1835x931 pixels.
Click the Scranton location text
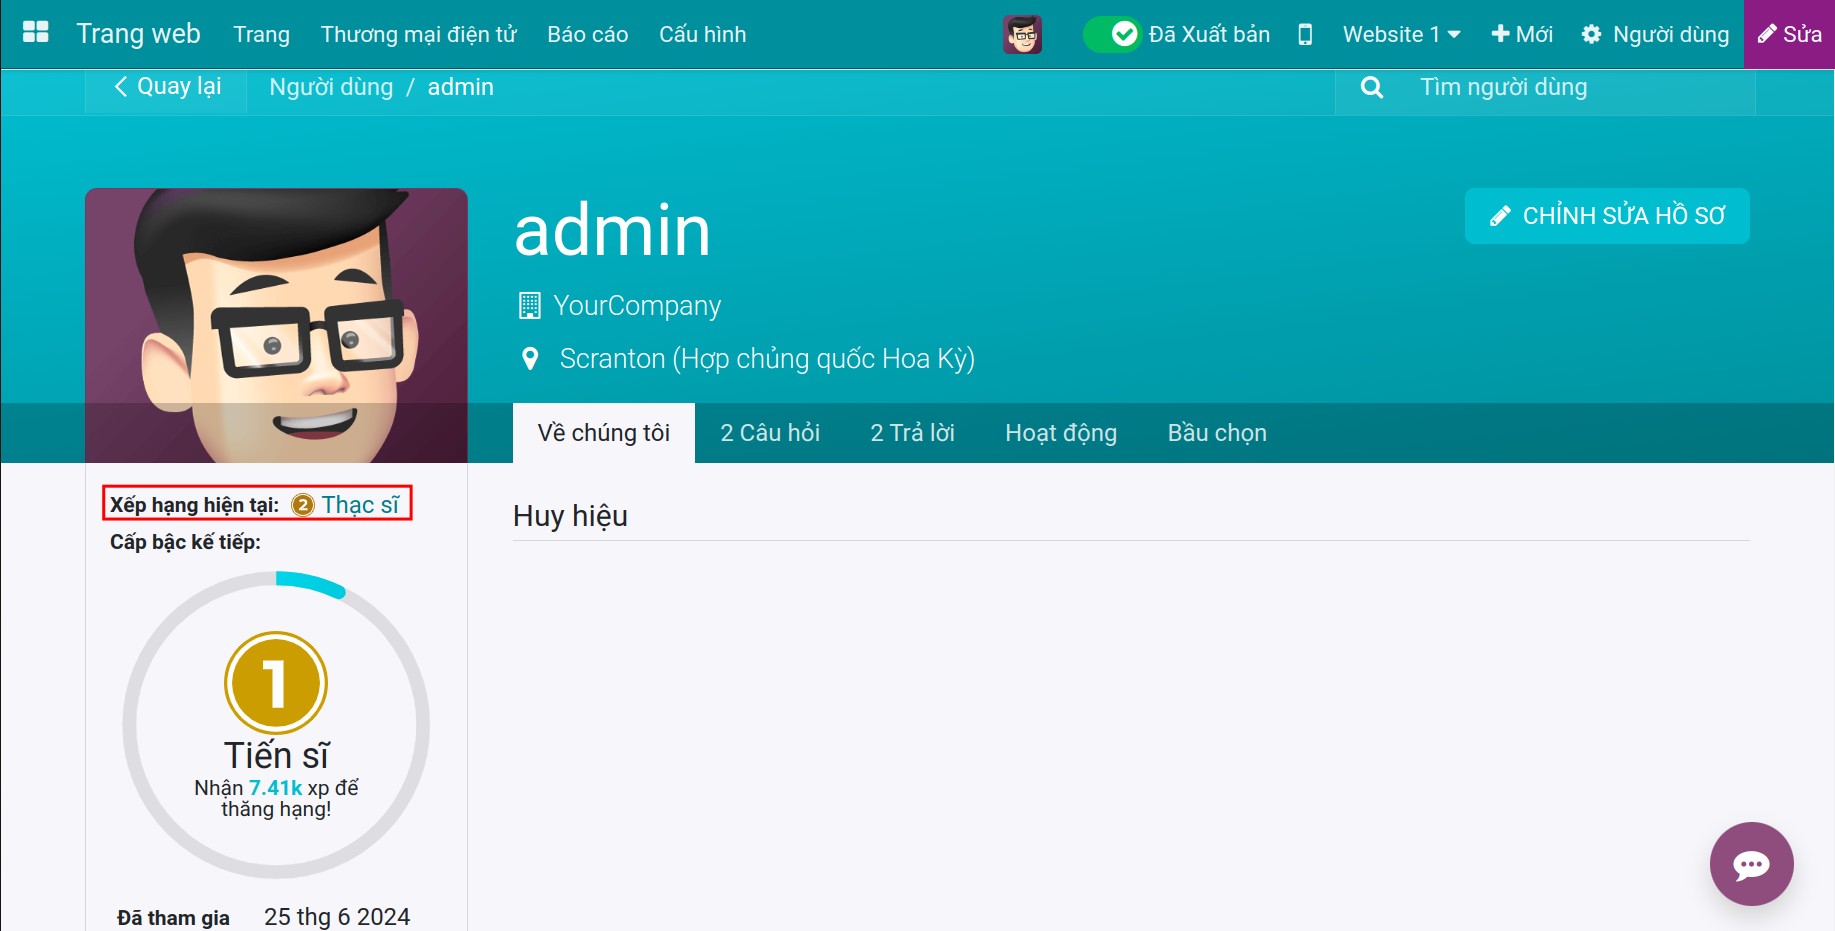(767, 359)
